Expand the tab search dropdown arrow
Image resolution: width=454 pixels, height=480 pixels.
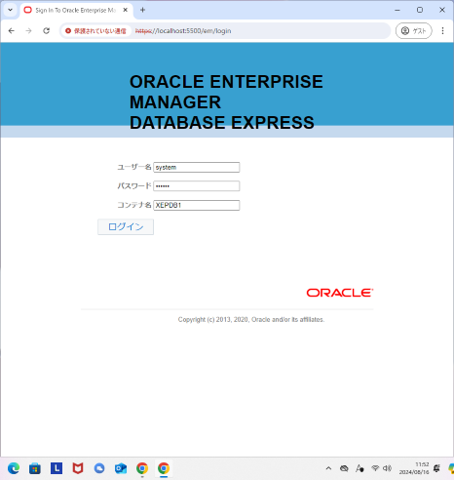[x=10, y=10]
